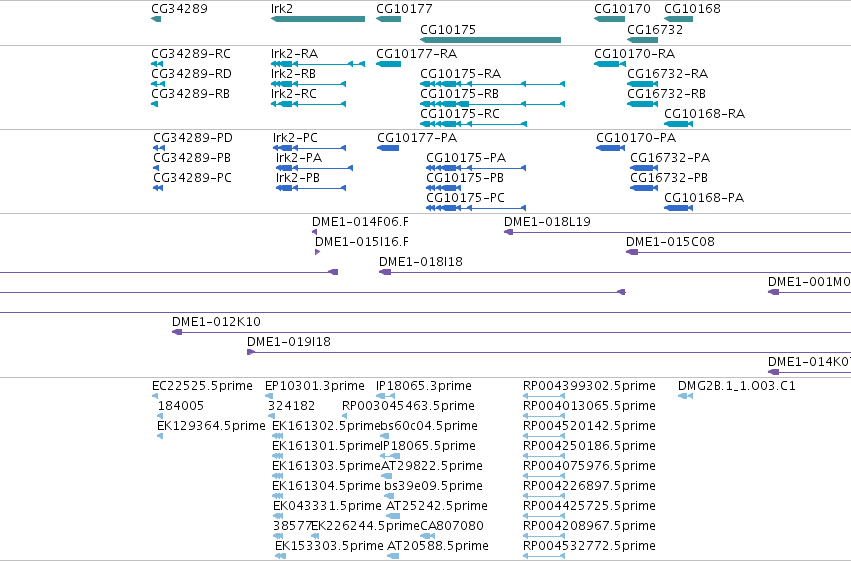This screenshot has height=561, width=851.
Task: Click protein CG34289-PC label
Action: click(x=192, y=178)
